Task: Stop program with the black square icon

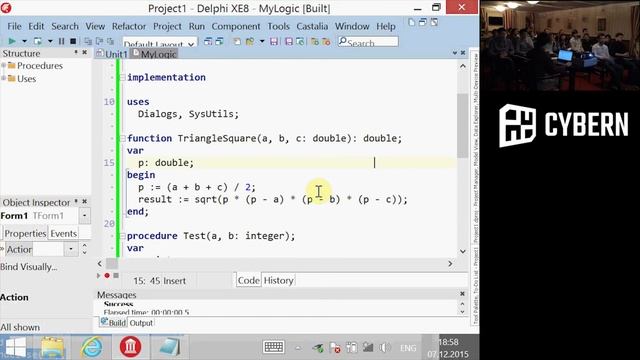Action: (x=73, y=41)
